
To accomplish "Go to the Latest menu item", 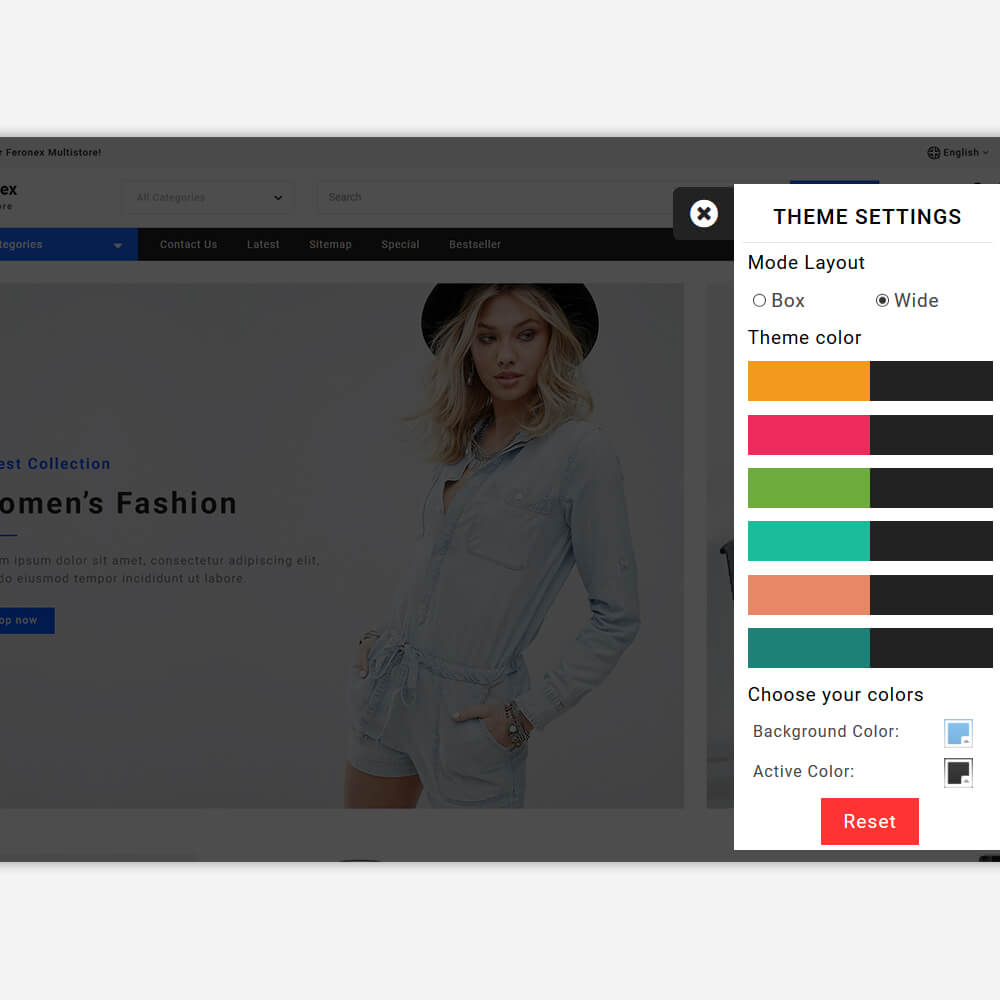I will (x=263, y=245).
